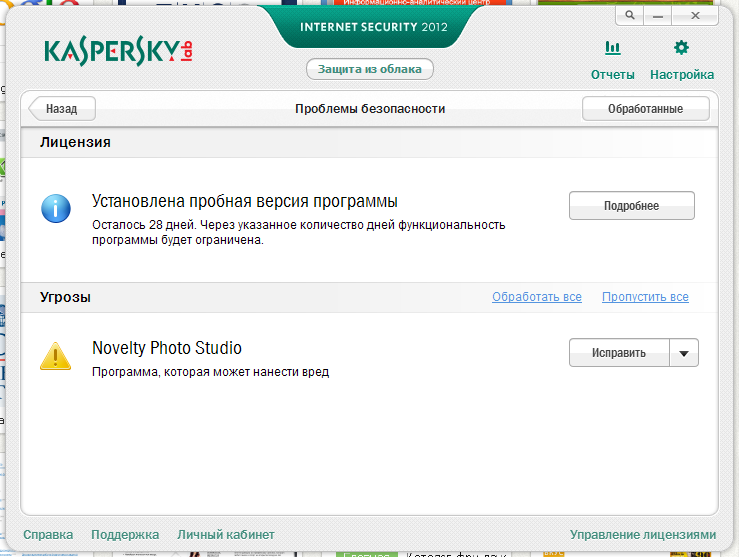Screen dimensions: 739x557
Task: Click Исправить to fix Novelty Photo Studio
Action: tap(619, 353)
